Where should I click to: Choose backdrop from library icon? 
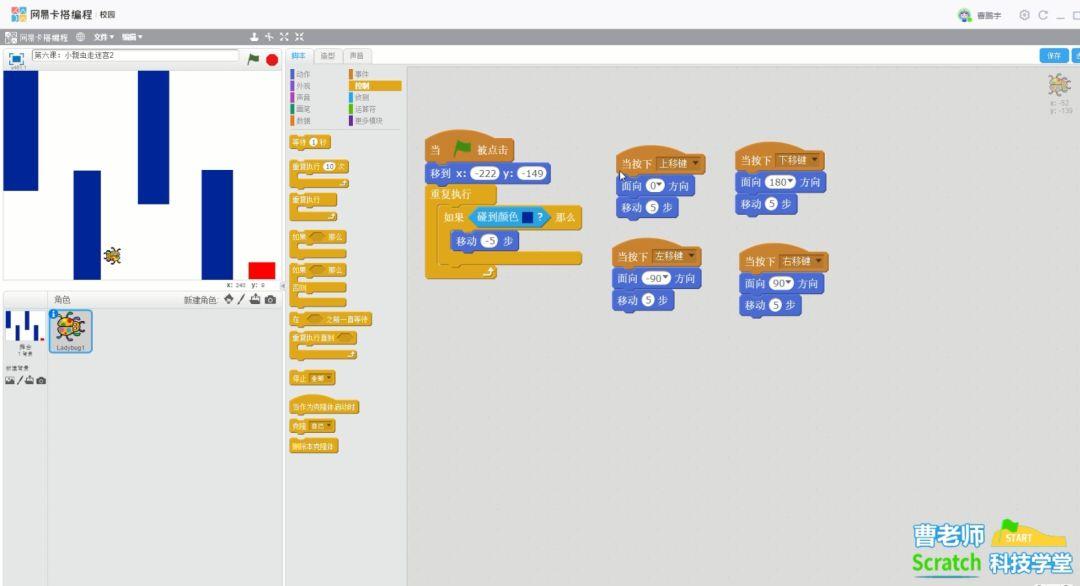click(x=10, y=381)
